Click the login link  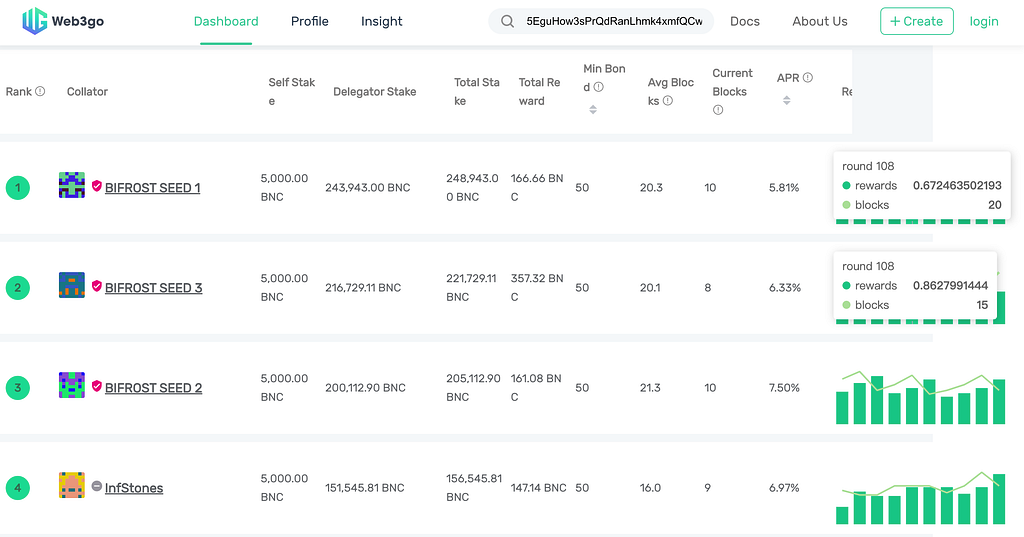[x=984, y=22]
